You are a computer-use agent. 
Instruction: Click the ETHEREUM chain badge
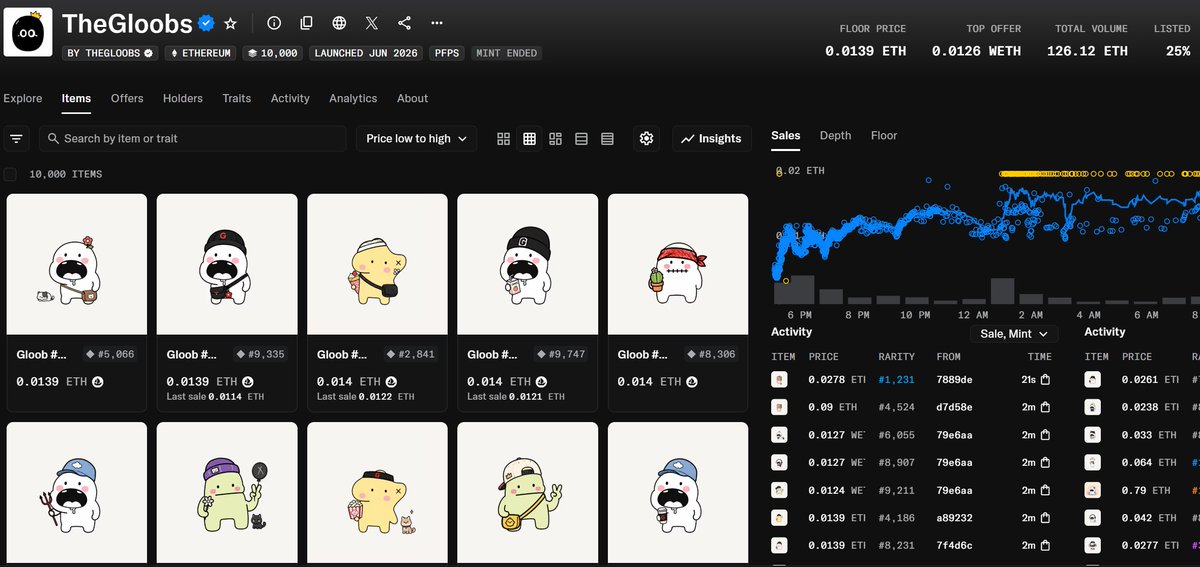(203, 53)
